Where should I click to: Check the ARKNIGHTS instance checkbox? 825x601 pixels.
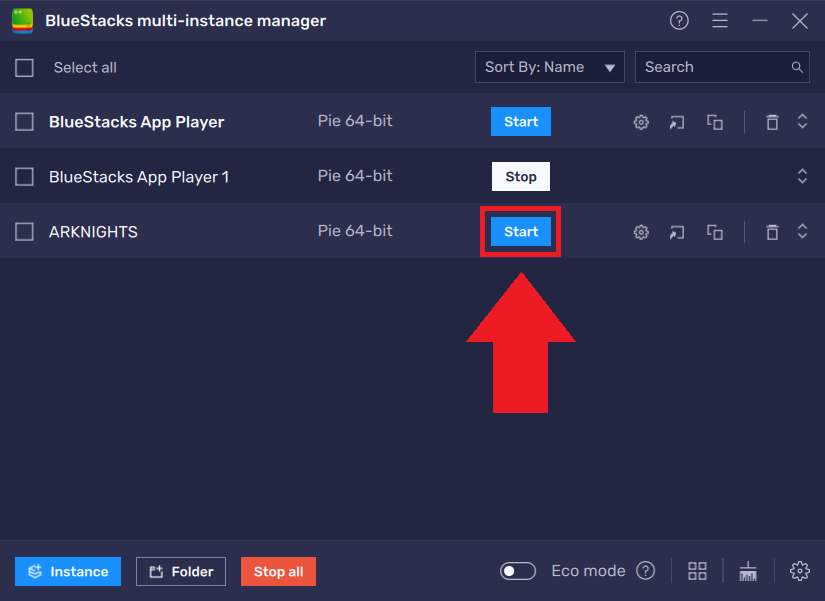(x=24, y=231)
